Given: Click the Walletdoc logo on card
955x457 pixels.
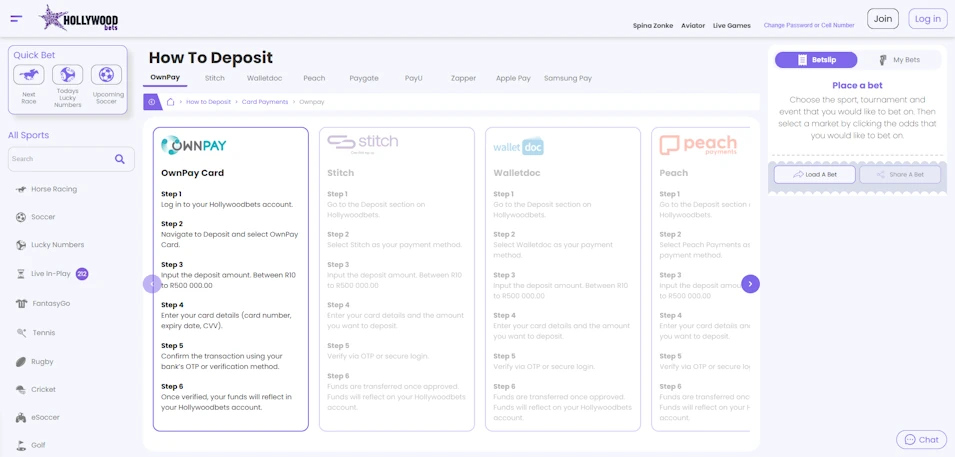Looking at the screenshot, I should click(x=518, y=147).
